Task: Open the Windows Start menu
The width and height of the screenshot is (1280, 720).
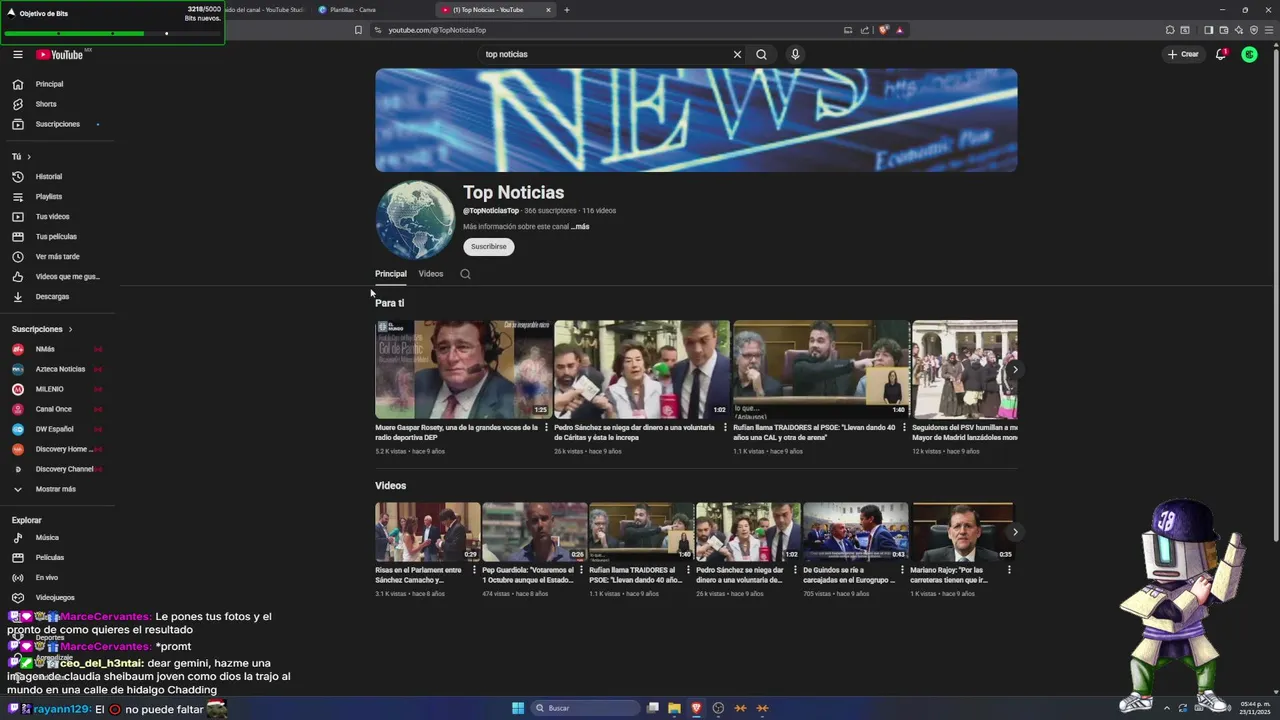Action: point(518,708)
